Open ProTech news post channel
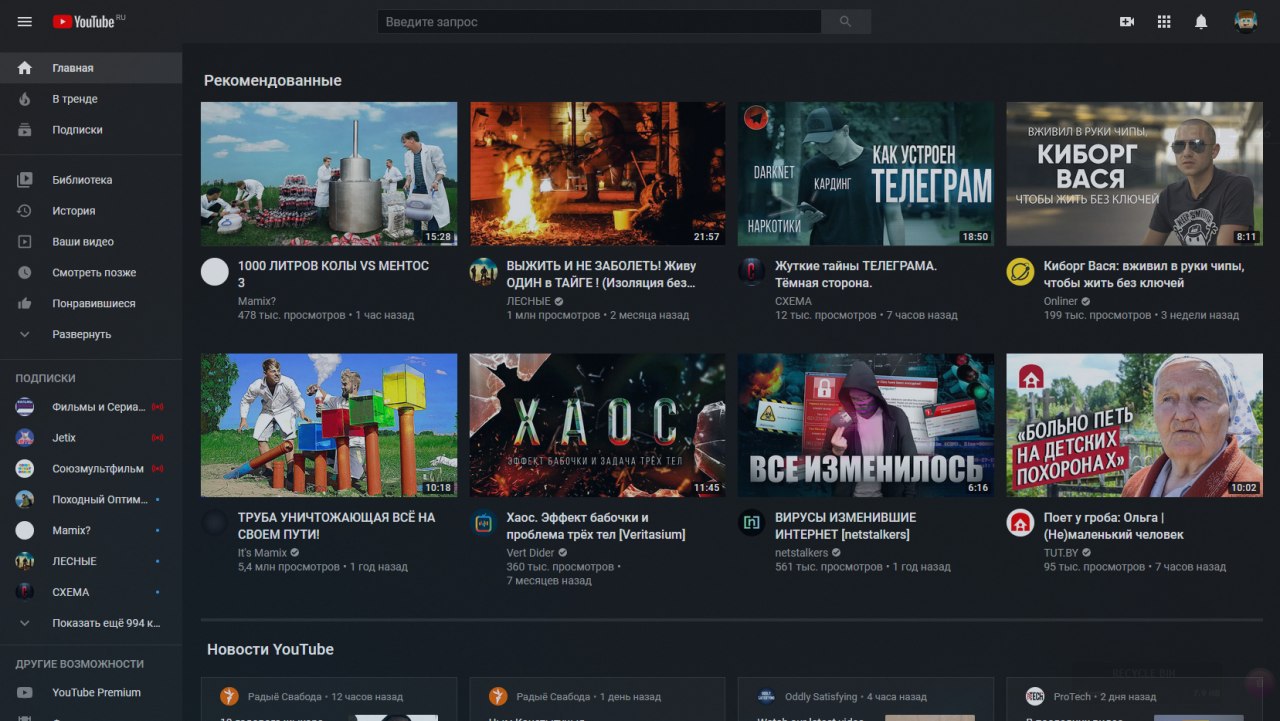1280x721 pixels. pos(1074,697)
